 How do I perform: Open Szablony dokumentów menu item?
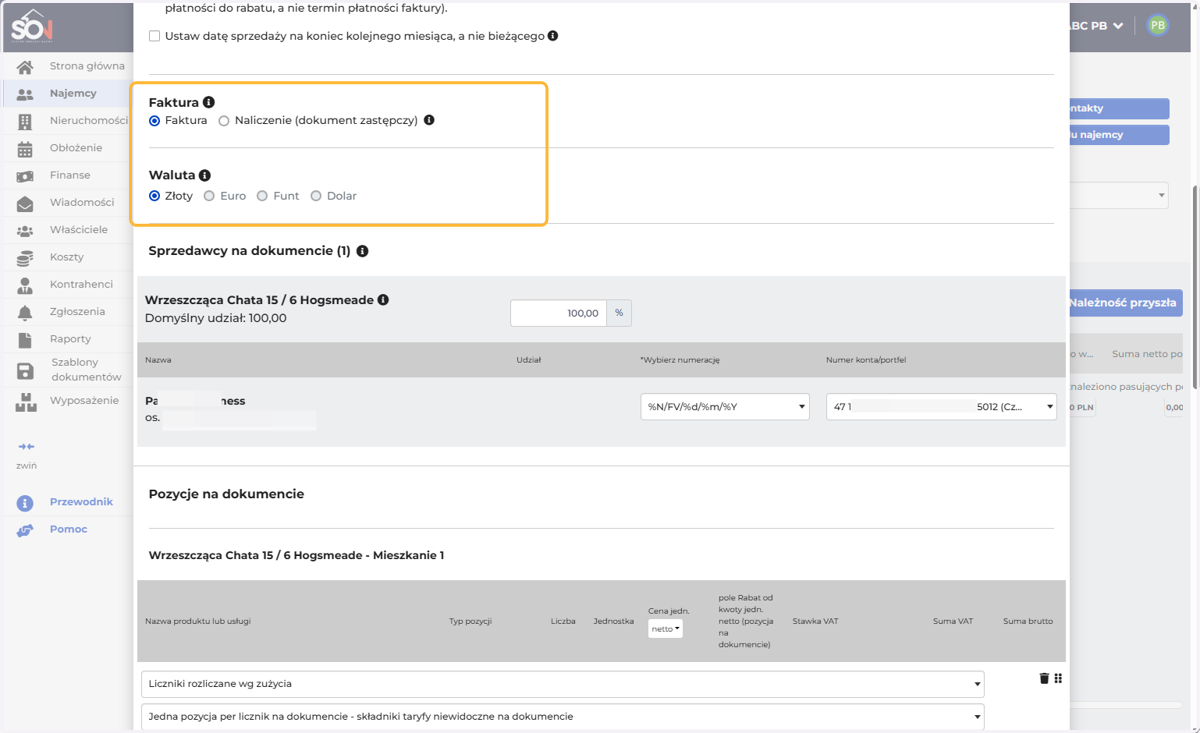pyautogui.click(x=86, y=370)
